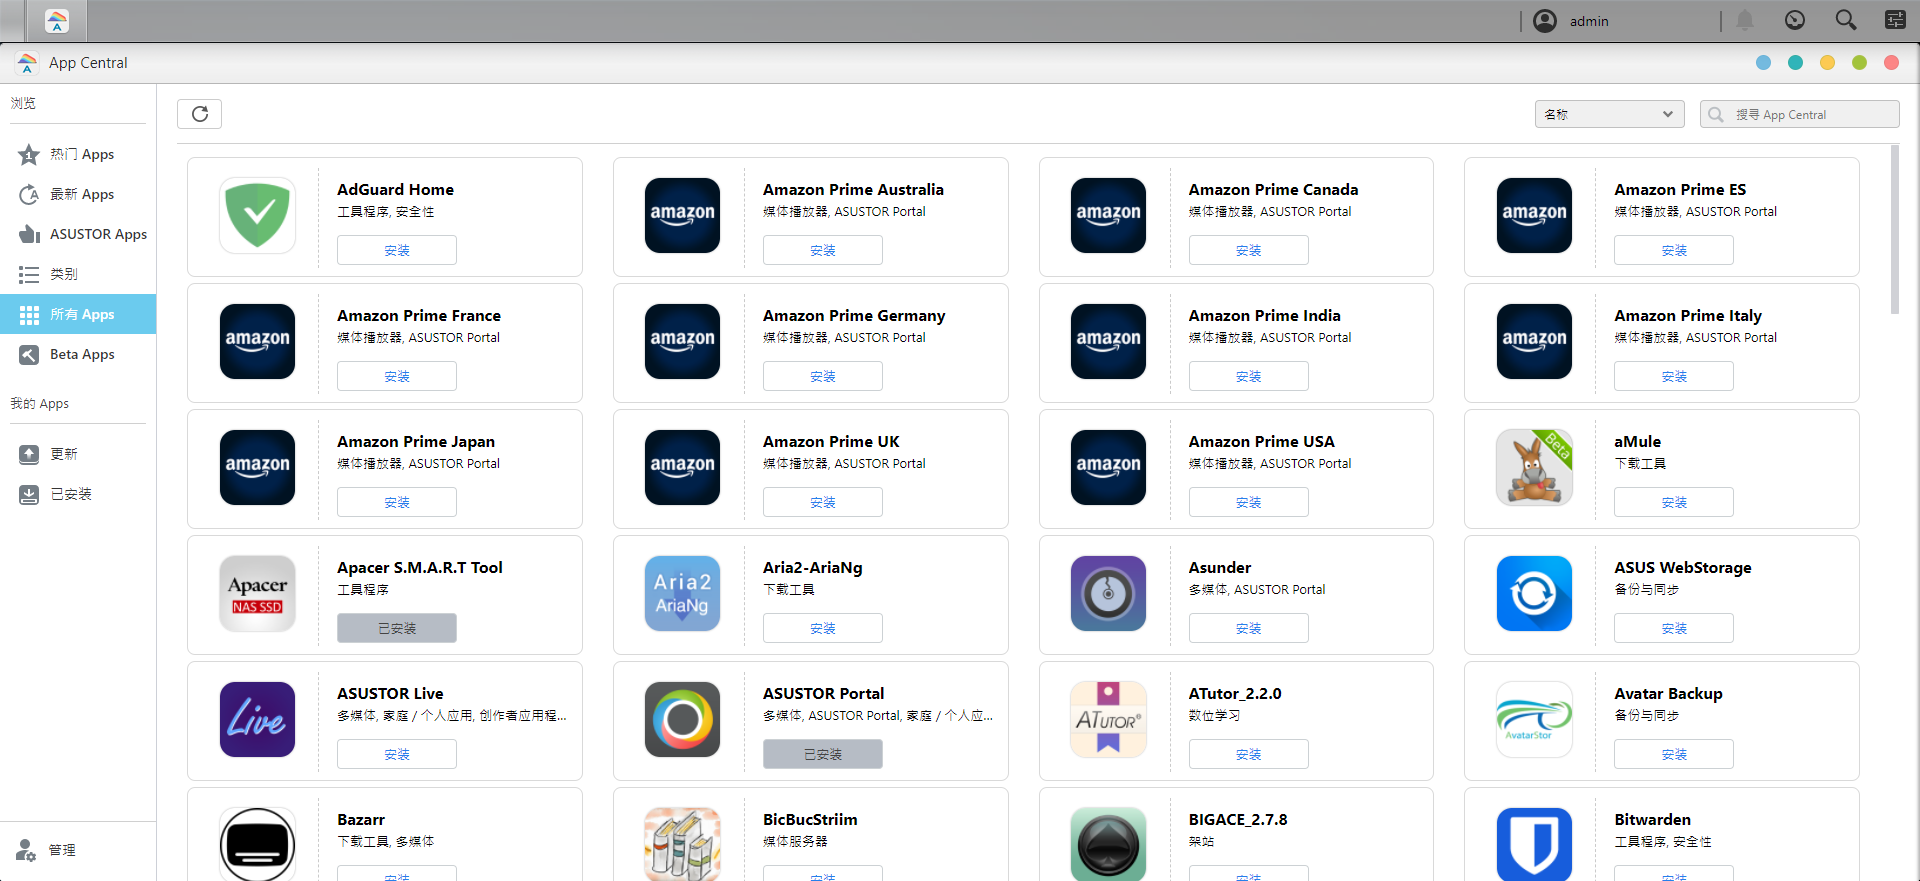Screen dimensions: 1920x881
Task: Install ASUSTOR Live app
Action: click(397, 754)
